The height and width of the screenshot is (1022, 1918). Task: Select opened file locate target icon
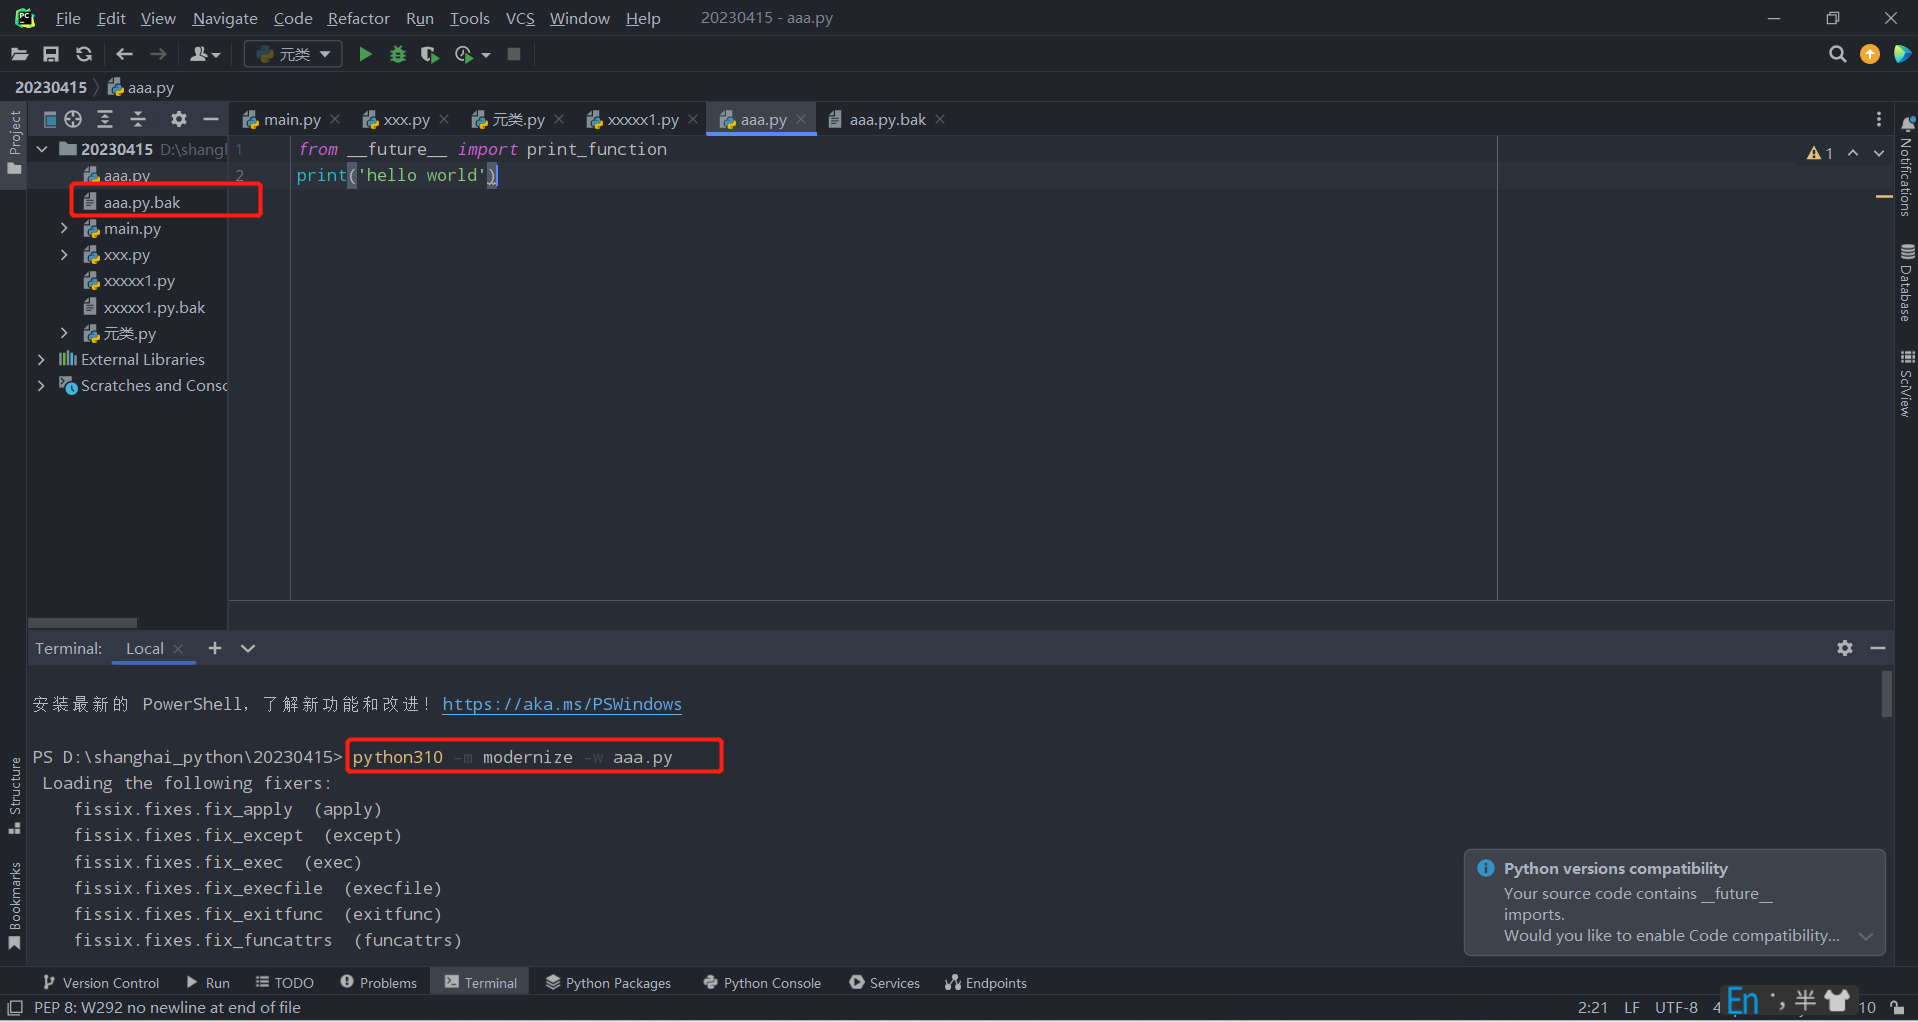point(73,119)
